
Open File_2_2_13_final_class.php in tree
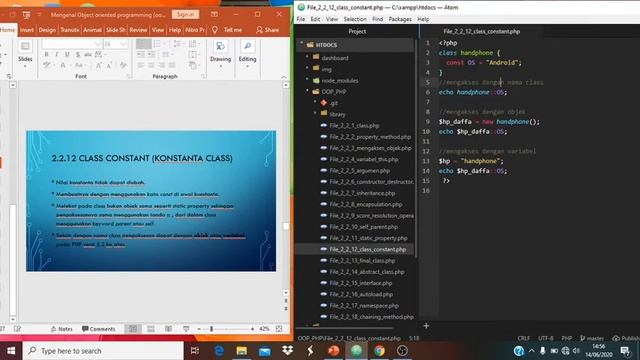pyautogui.click(x=362, y=260)
